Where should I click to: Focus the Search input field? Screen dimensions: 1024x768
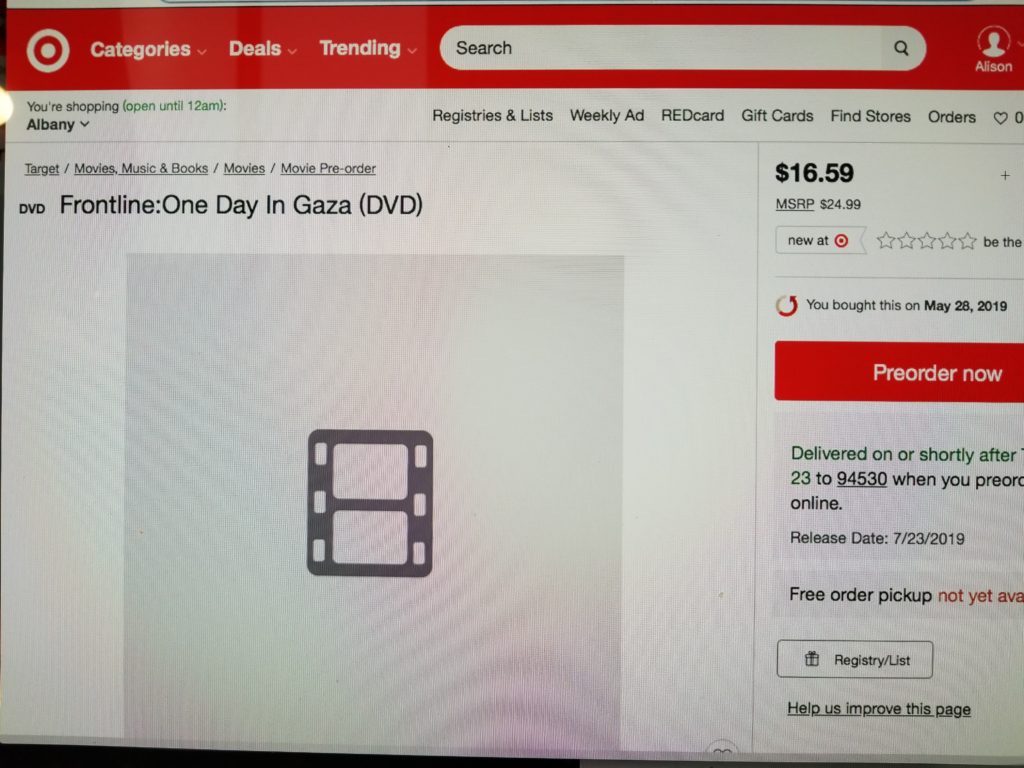[666, 48]
